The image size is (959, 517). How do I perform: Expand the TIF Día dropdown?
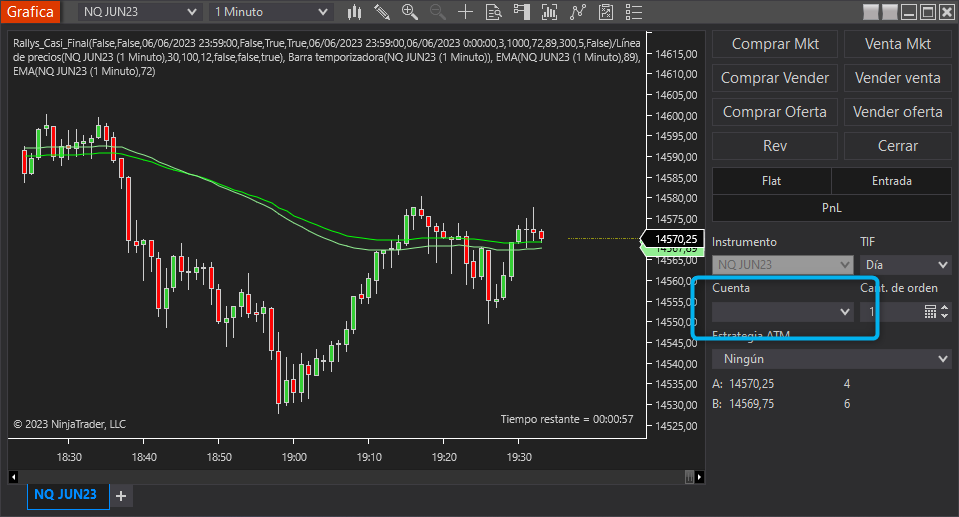[x=905, y=265]
